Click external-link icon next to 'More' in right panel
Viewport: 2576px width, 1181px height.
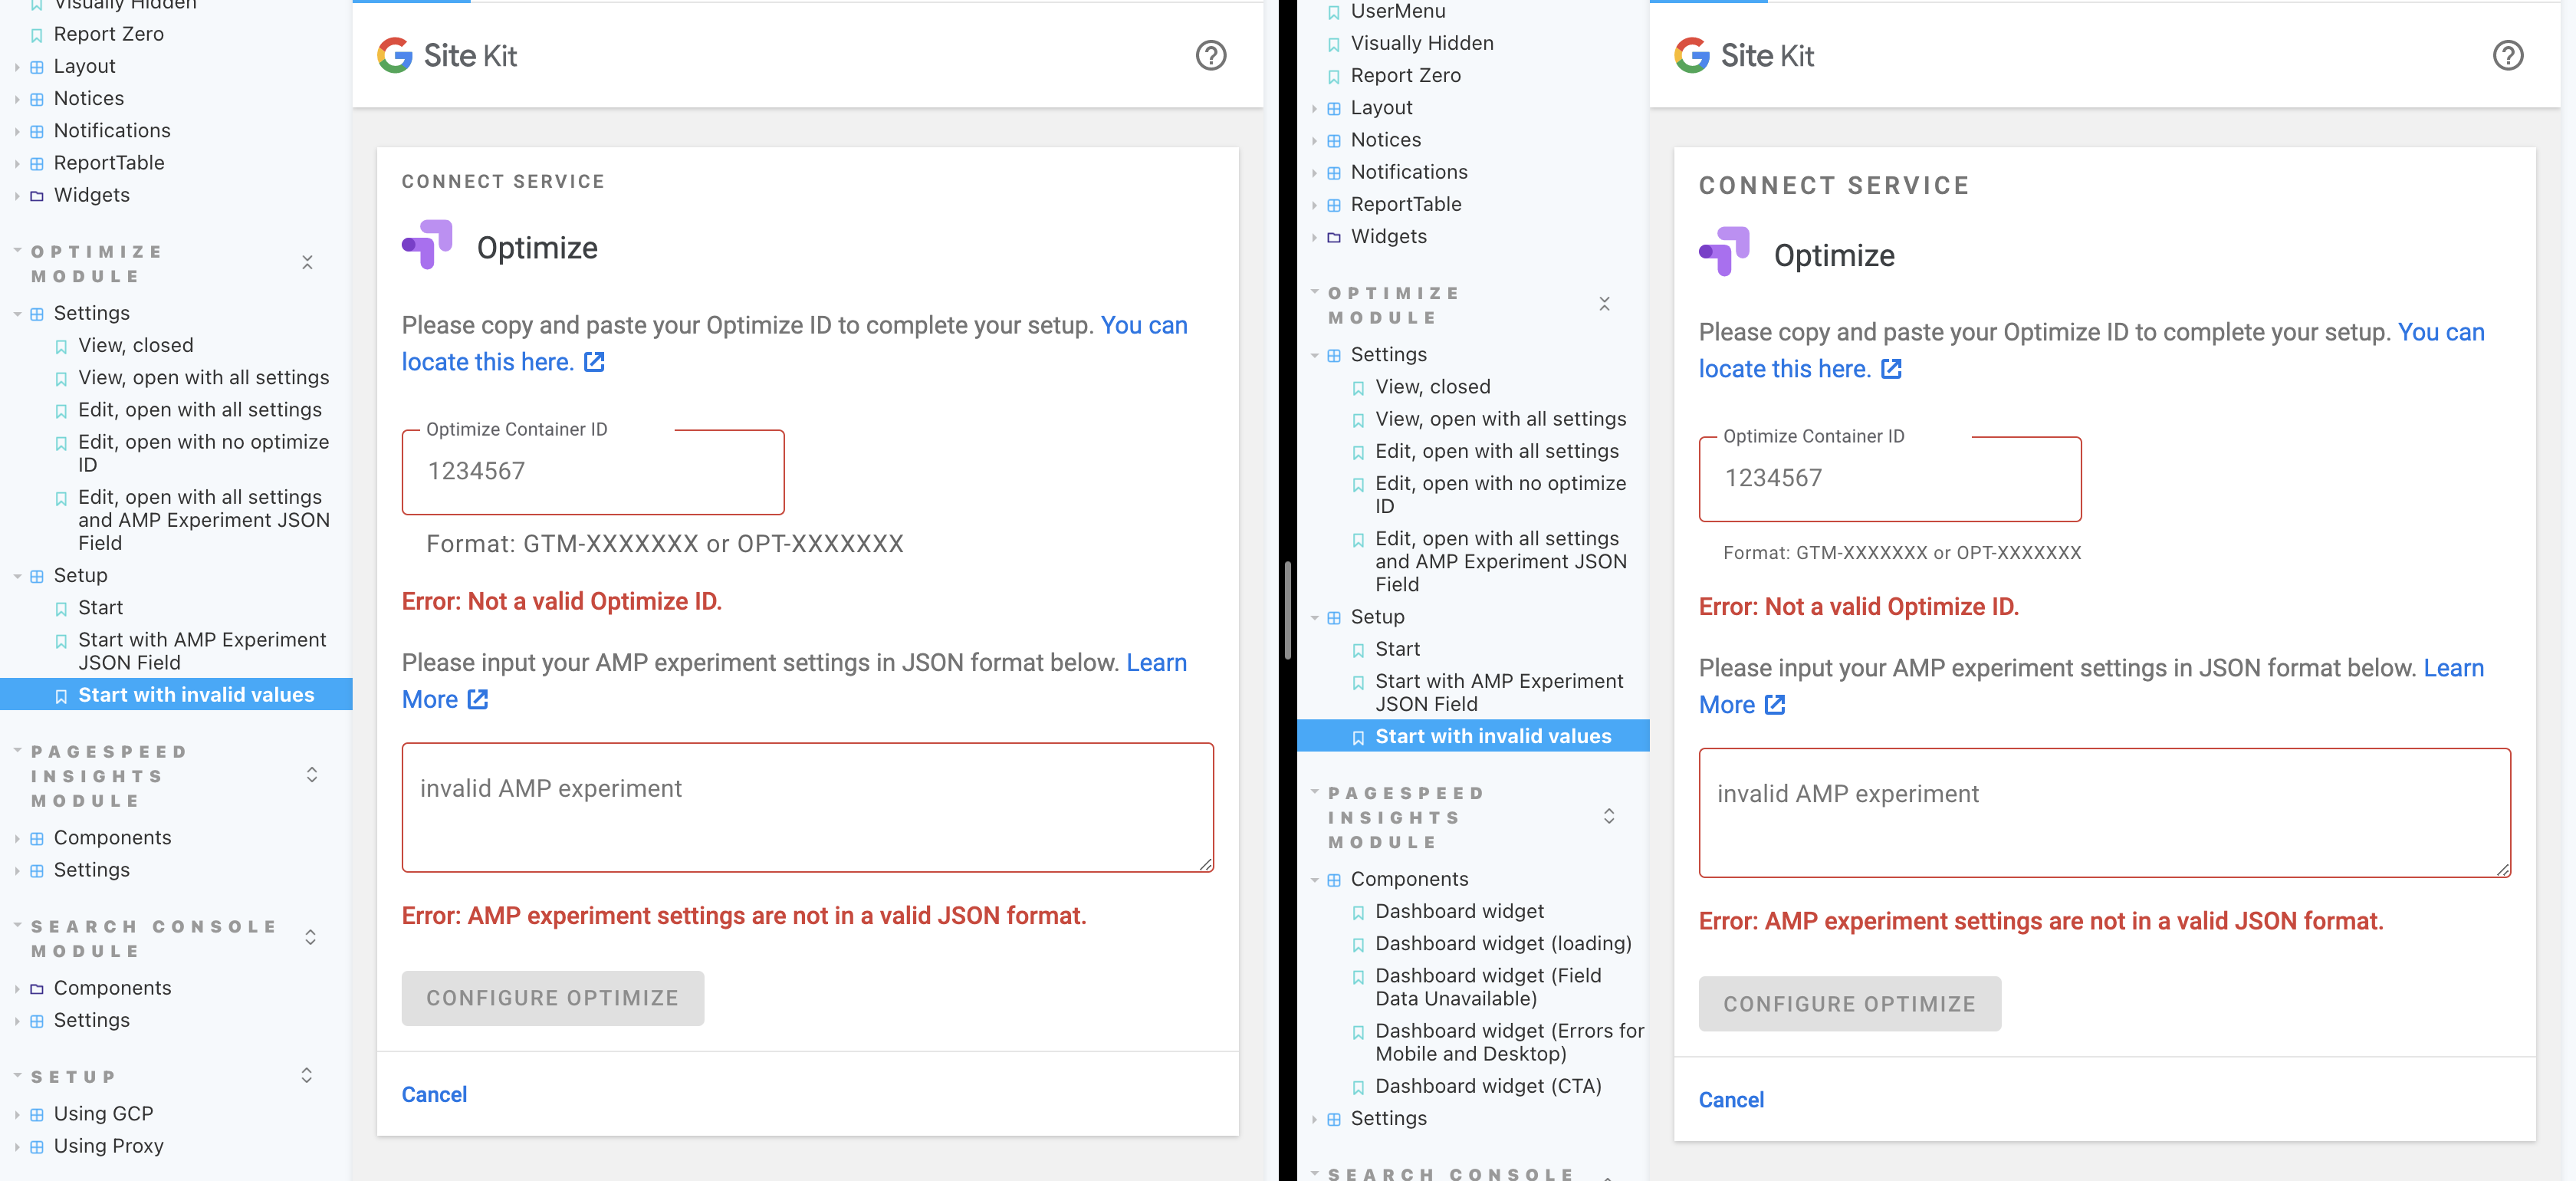[1775, 705]
